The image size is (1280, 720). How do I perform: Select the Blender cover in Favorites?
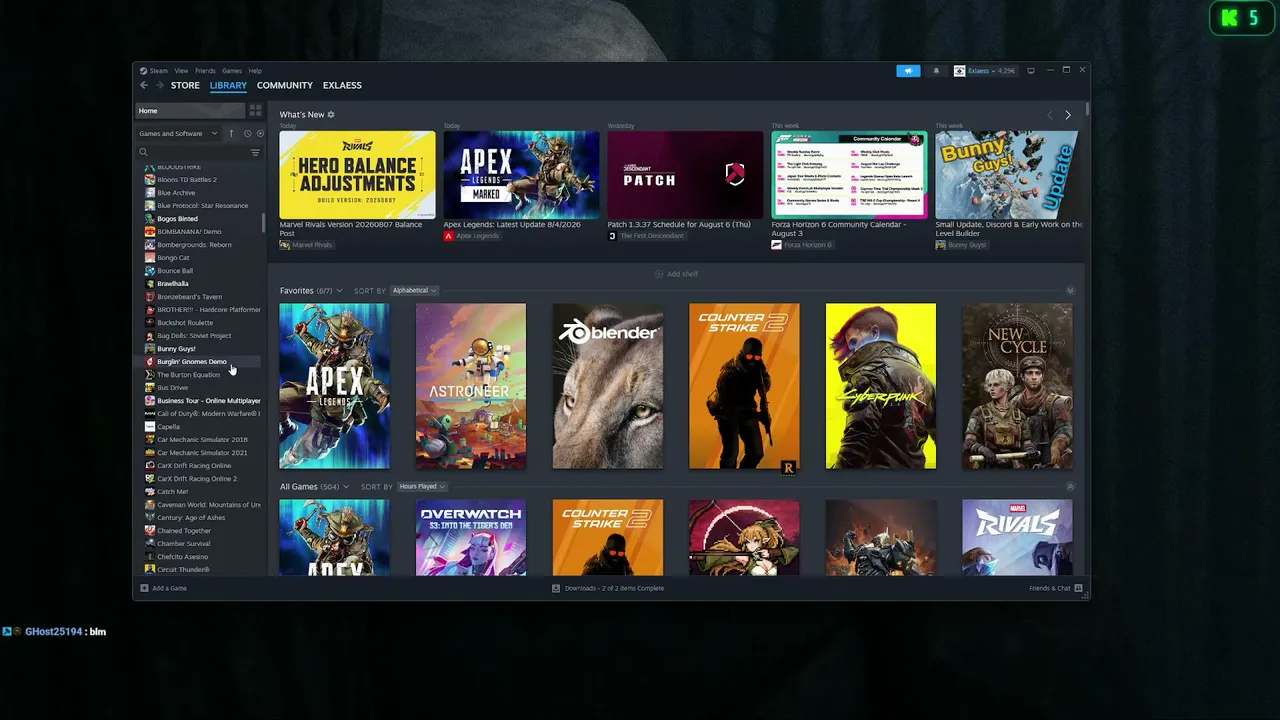[608, 386]
